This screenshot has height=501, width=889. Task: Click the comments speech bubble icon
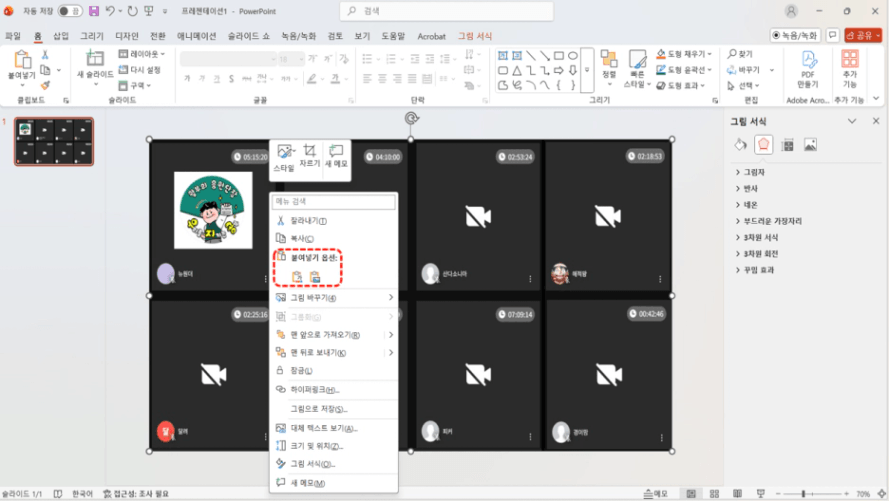832,35
